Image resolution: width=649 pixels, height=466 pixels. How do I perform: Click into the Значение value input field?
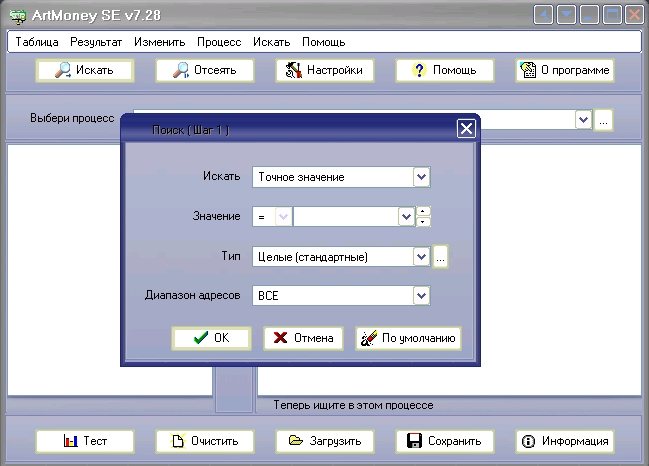point(346,216)
